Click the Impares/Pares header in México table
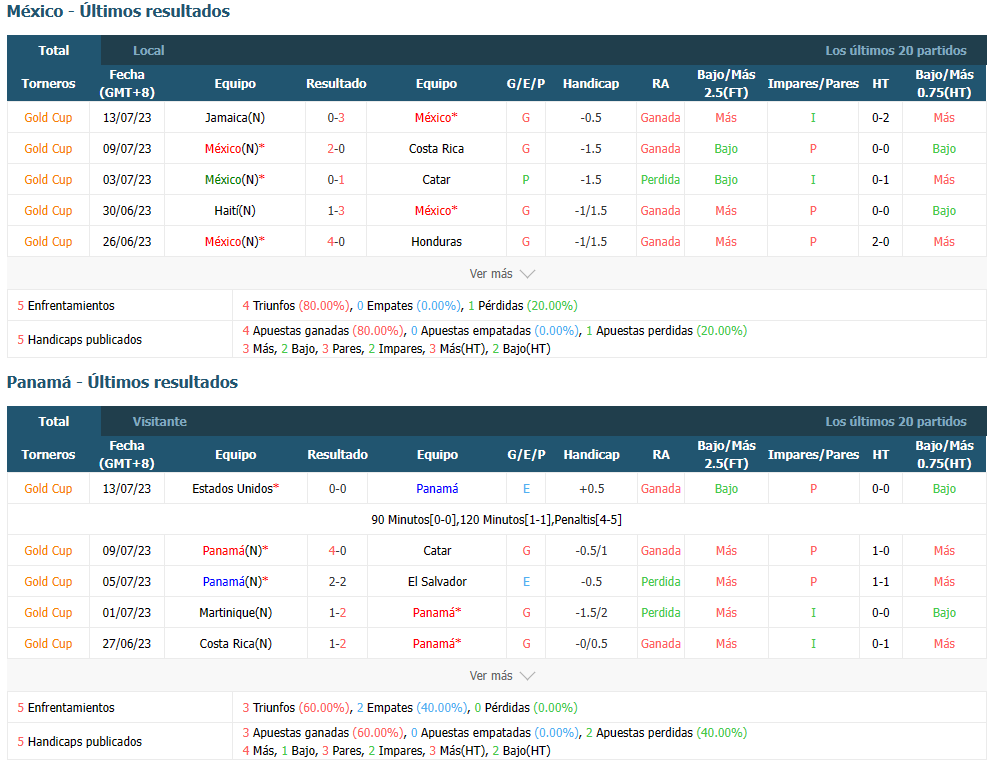The image size is (995, 768). (x=813, y=83)
